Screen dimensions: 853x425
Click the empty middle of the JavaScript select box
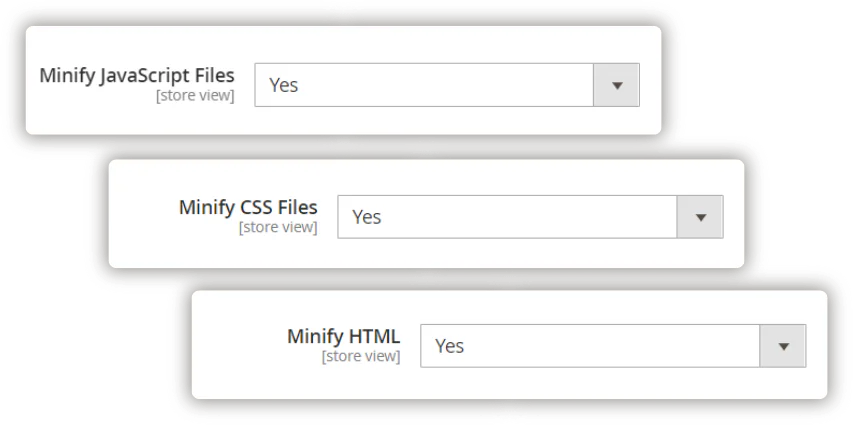tap(440, 86)
